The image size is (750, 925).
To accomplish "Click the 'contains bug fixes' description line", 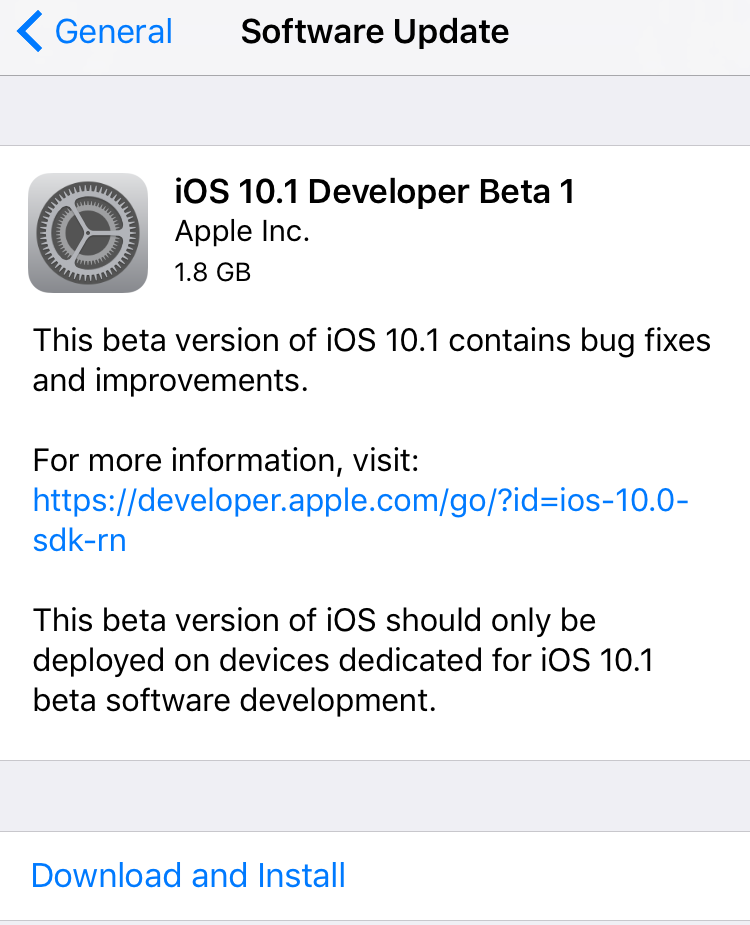I will (x=372, y=341).
